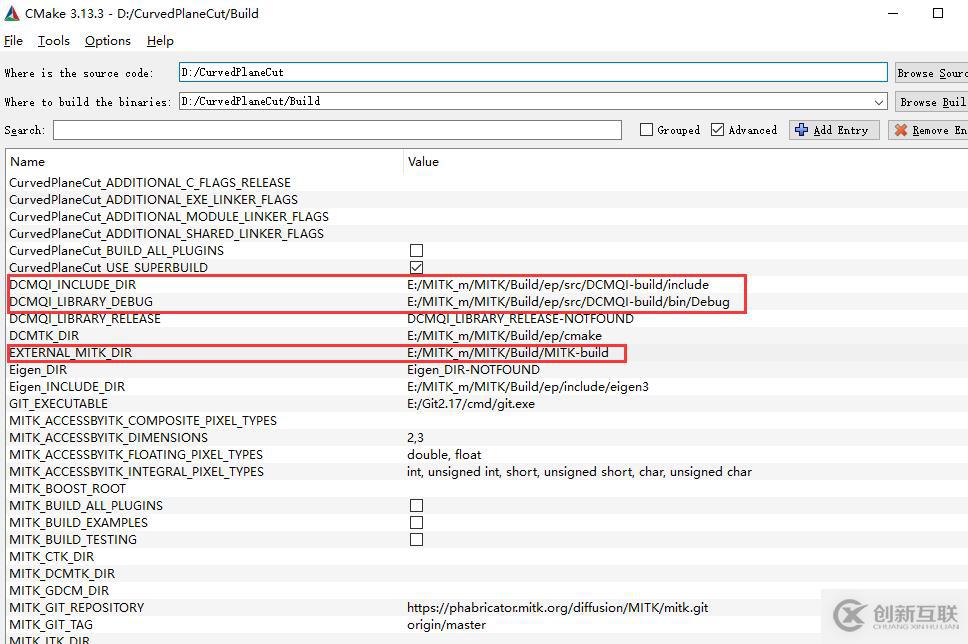This screenshot has height=644, width=968.
Task: Select the MITK_CTK_DIR entry
Action: coord(51,557)
